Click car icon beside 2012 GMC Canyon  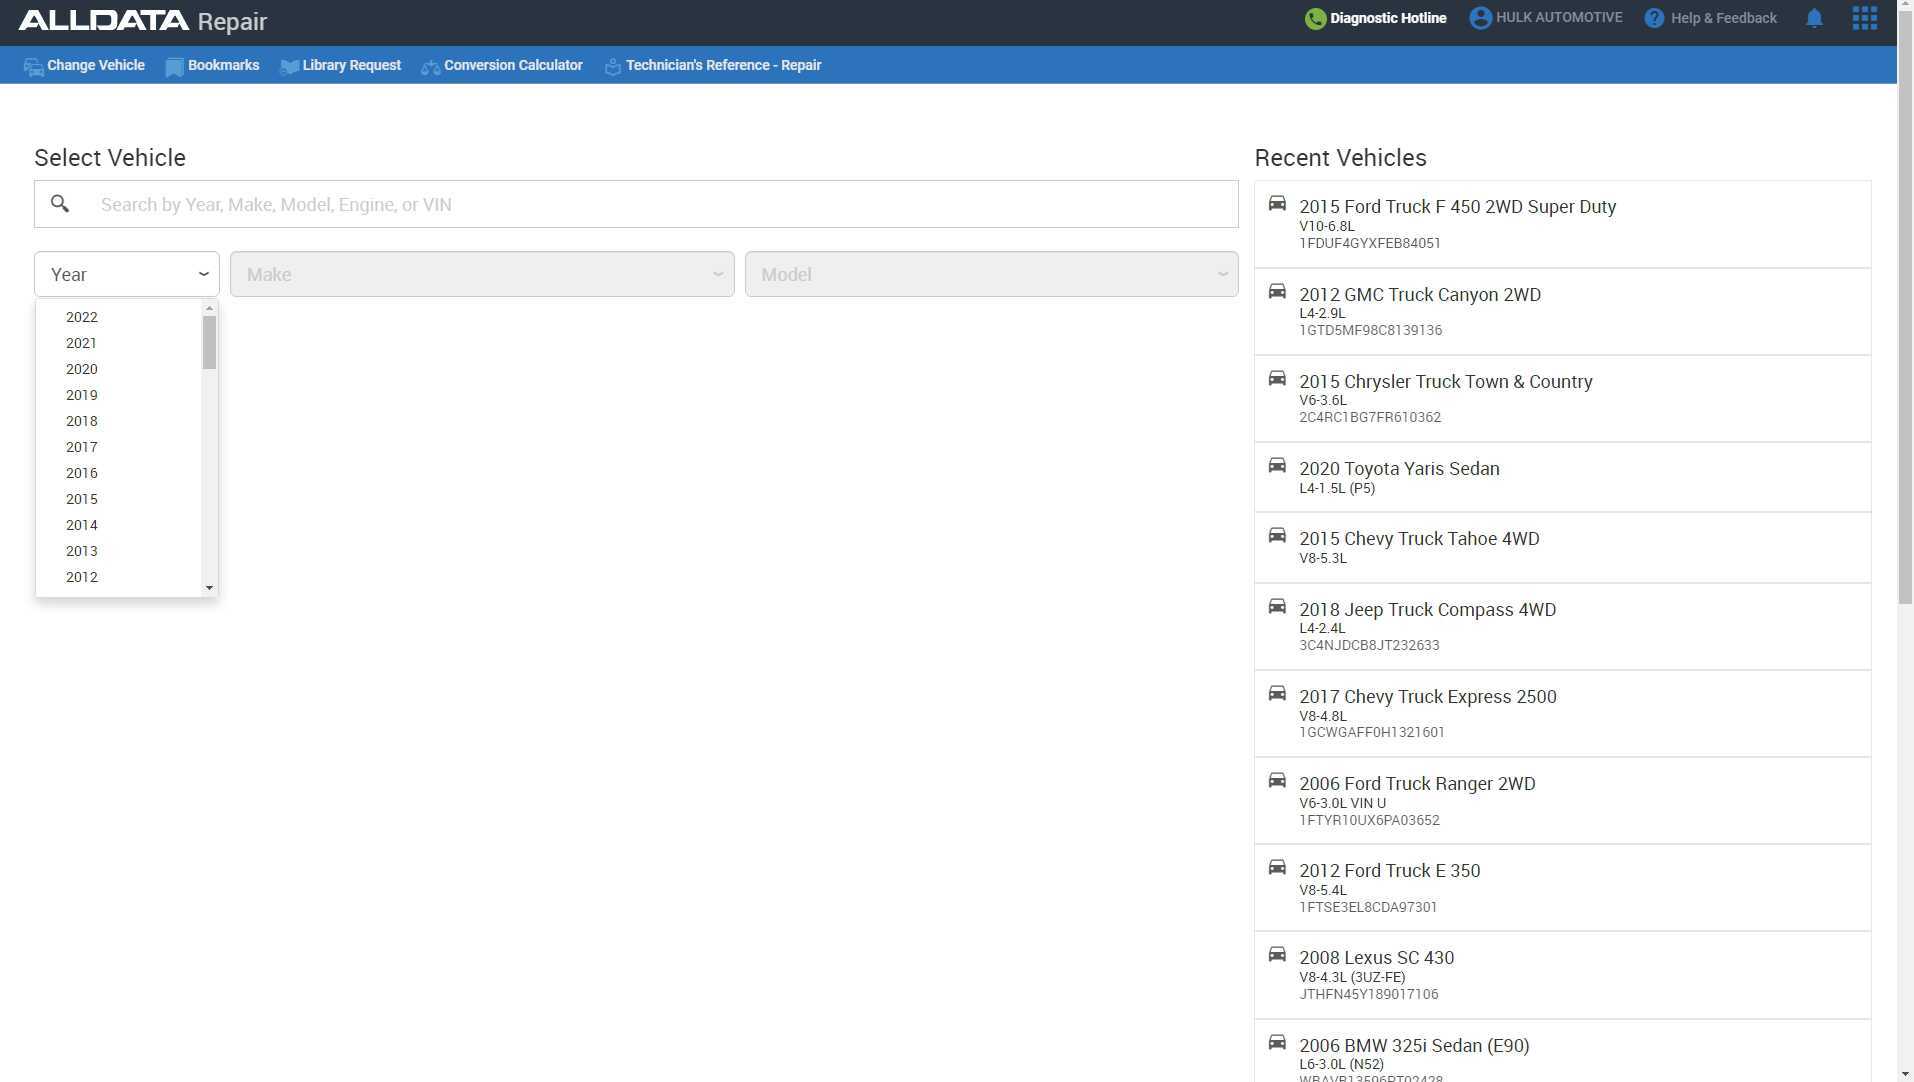click(x=1277, y=292)
